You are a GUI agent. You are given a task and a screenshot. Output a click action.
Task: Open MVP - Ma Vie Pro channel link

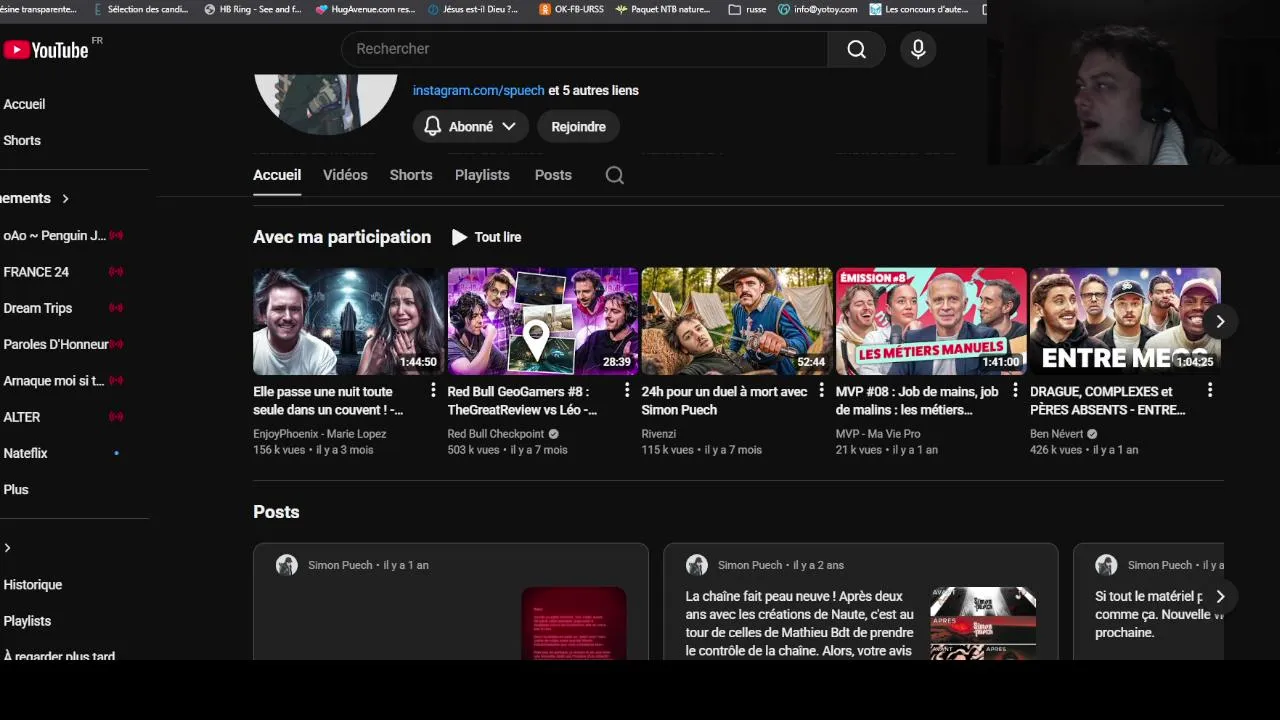tap(878, 434)
